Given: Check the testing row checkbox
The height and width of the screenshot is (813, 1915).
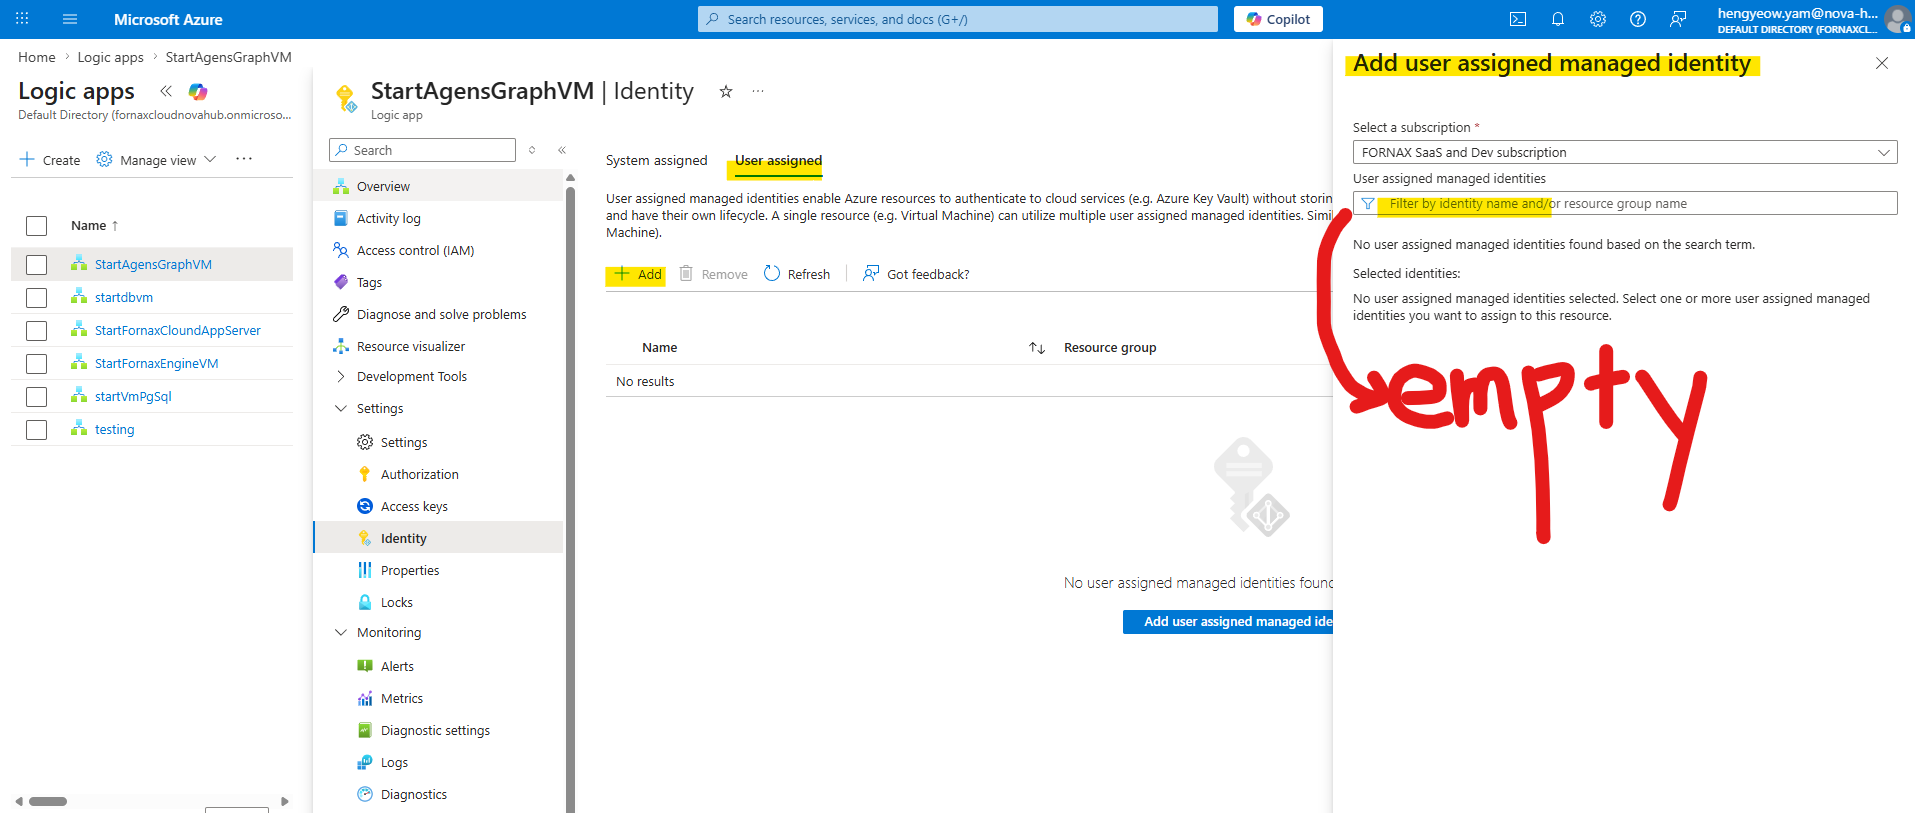Looking at the screenshot, I should pos(37,430).
